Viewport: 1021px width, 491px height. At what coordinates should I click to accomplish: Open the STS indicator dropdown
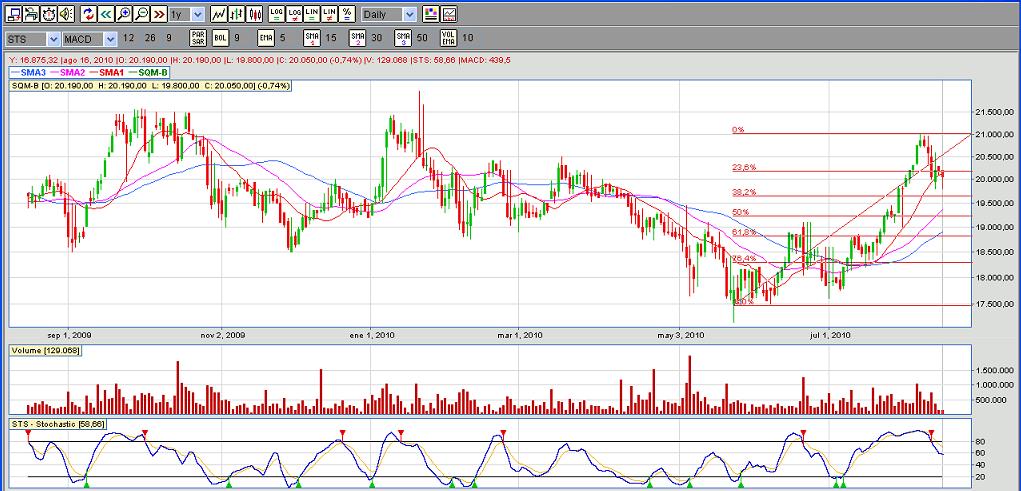[x=33, y=39]
